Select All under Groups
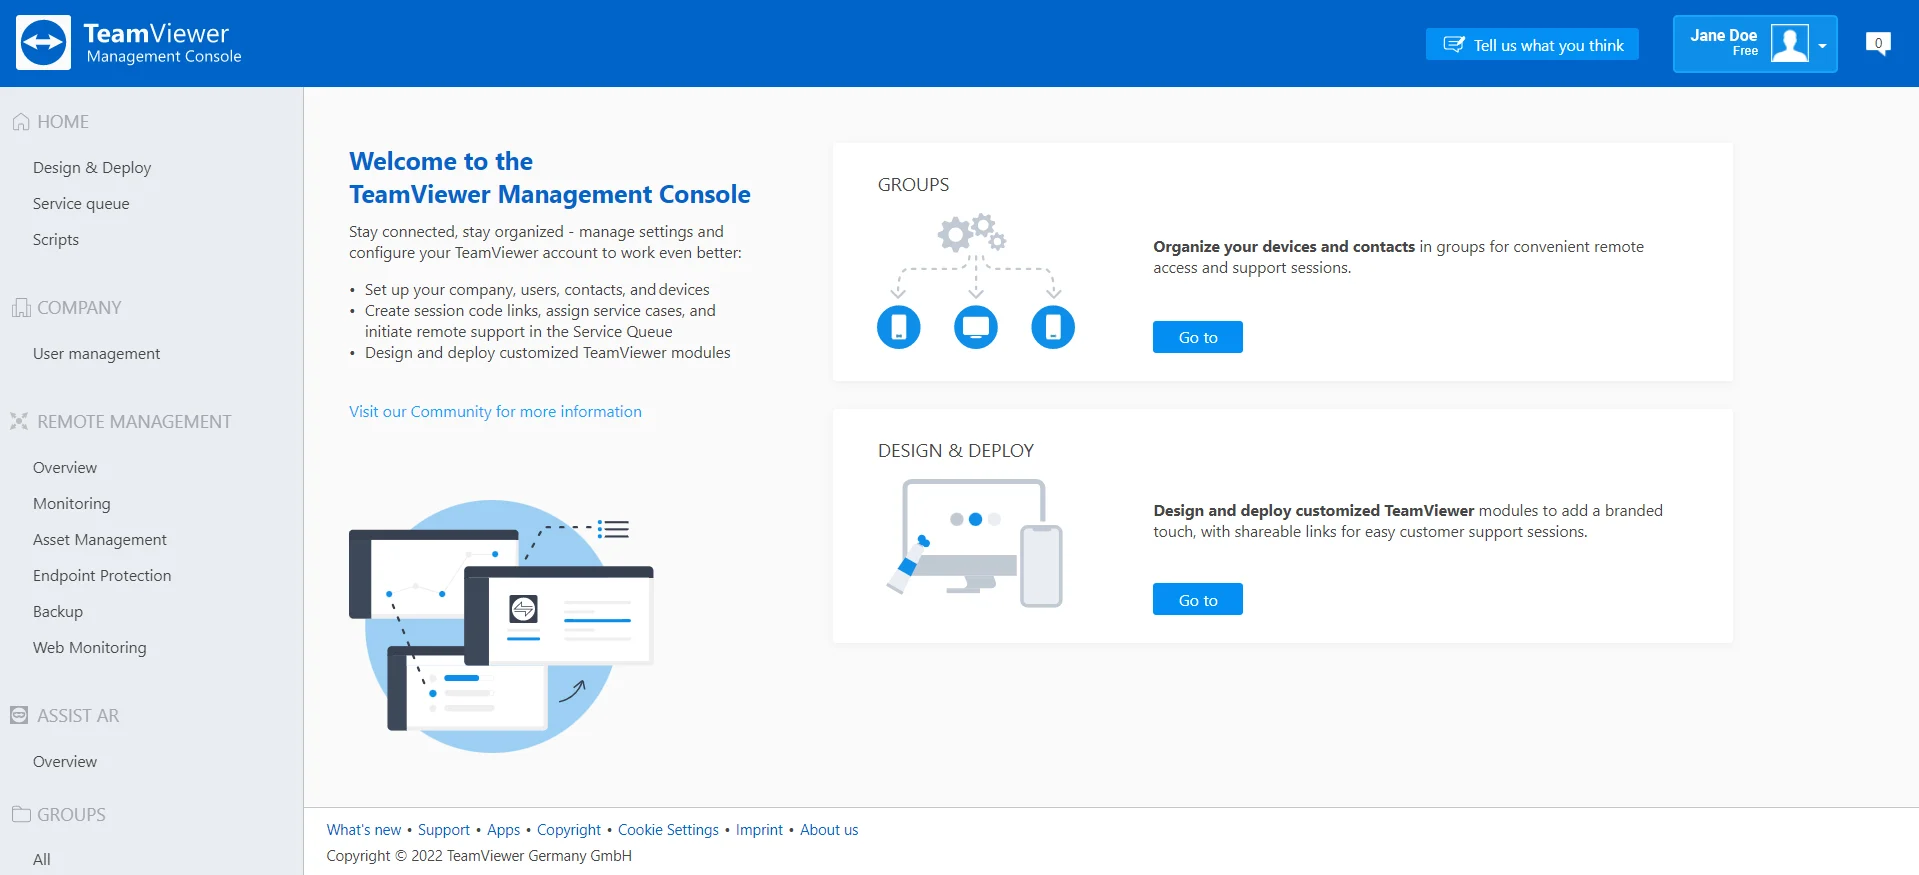 42,859
